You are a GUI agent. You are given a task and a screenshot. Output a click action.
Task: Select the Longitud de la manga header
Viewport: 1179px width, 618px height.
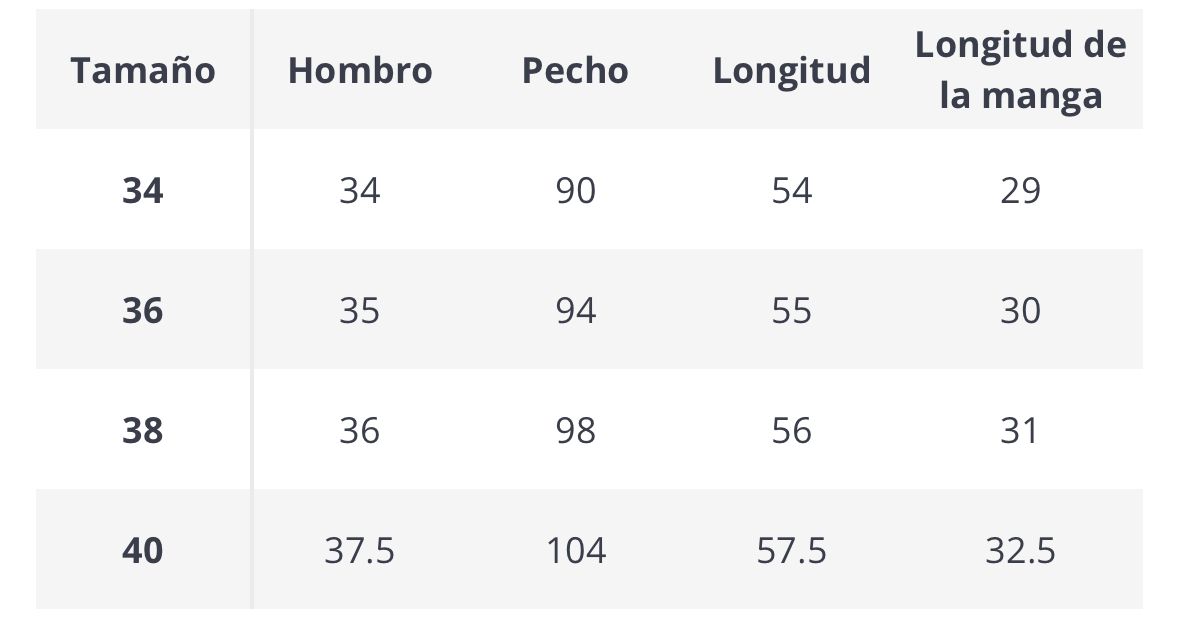pyautogui.click(x=1020, y=70)
